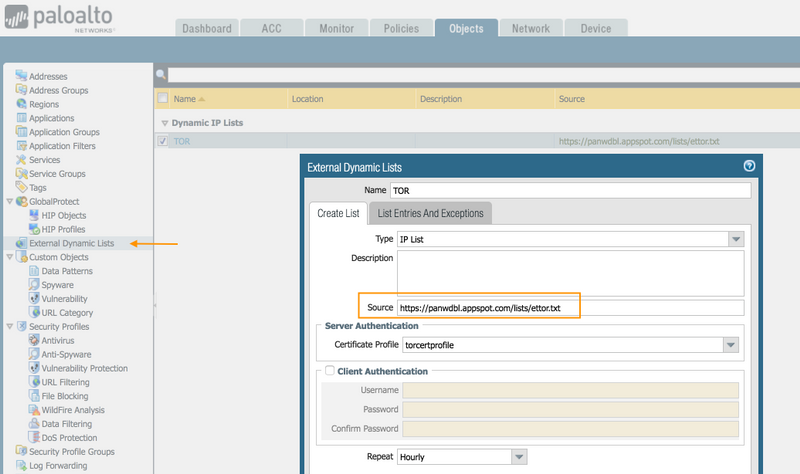
Task: Open External Dynamic Lists in sidebar
Action: pyautogui.click(x=71, y=243)
